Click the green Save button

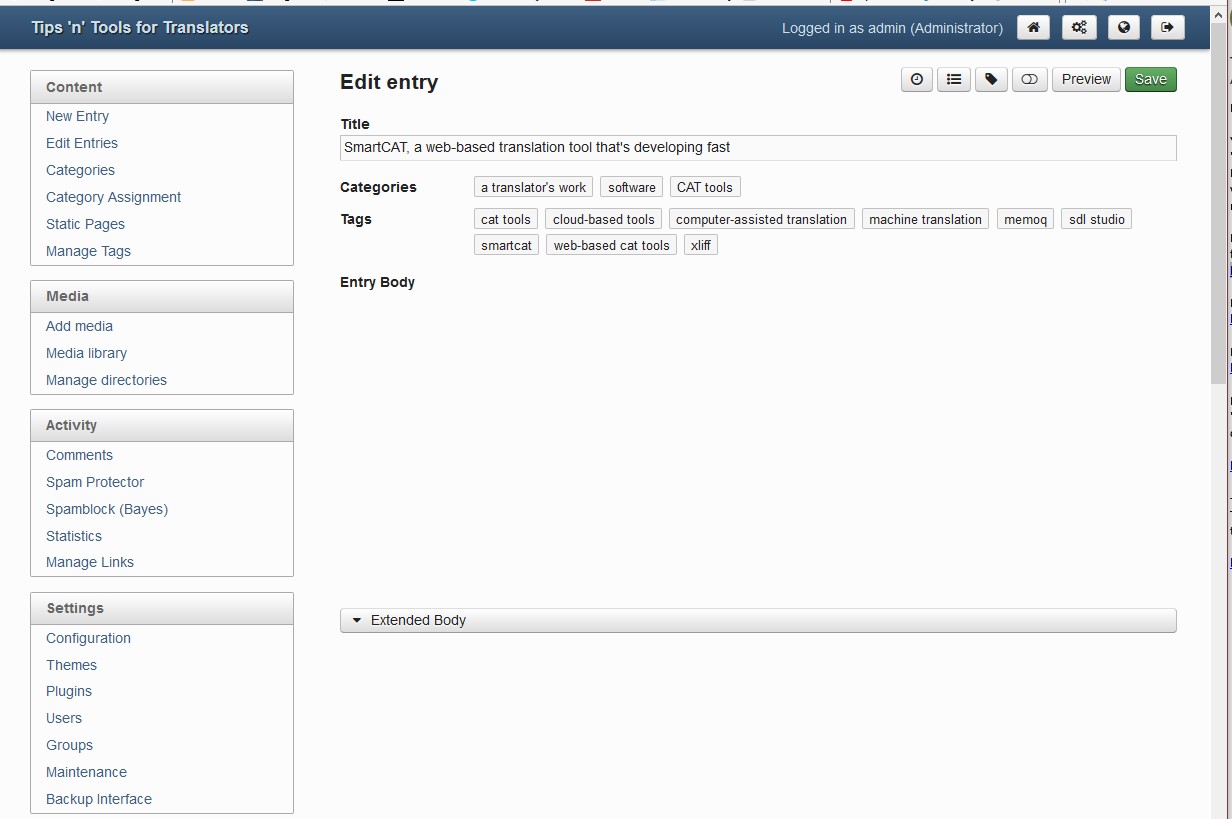point(1150,79)
